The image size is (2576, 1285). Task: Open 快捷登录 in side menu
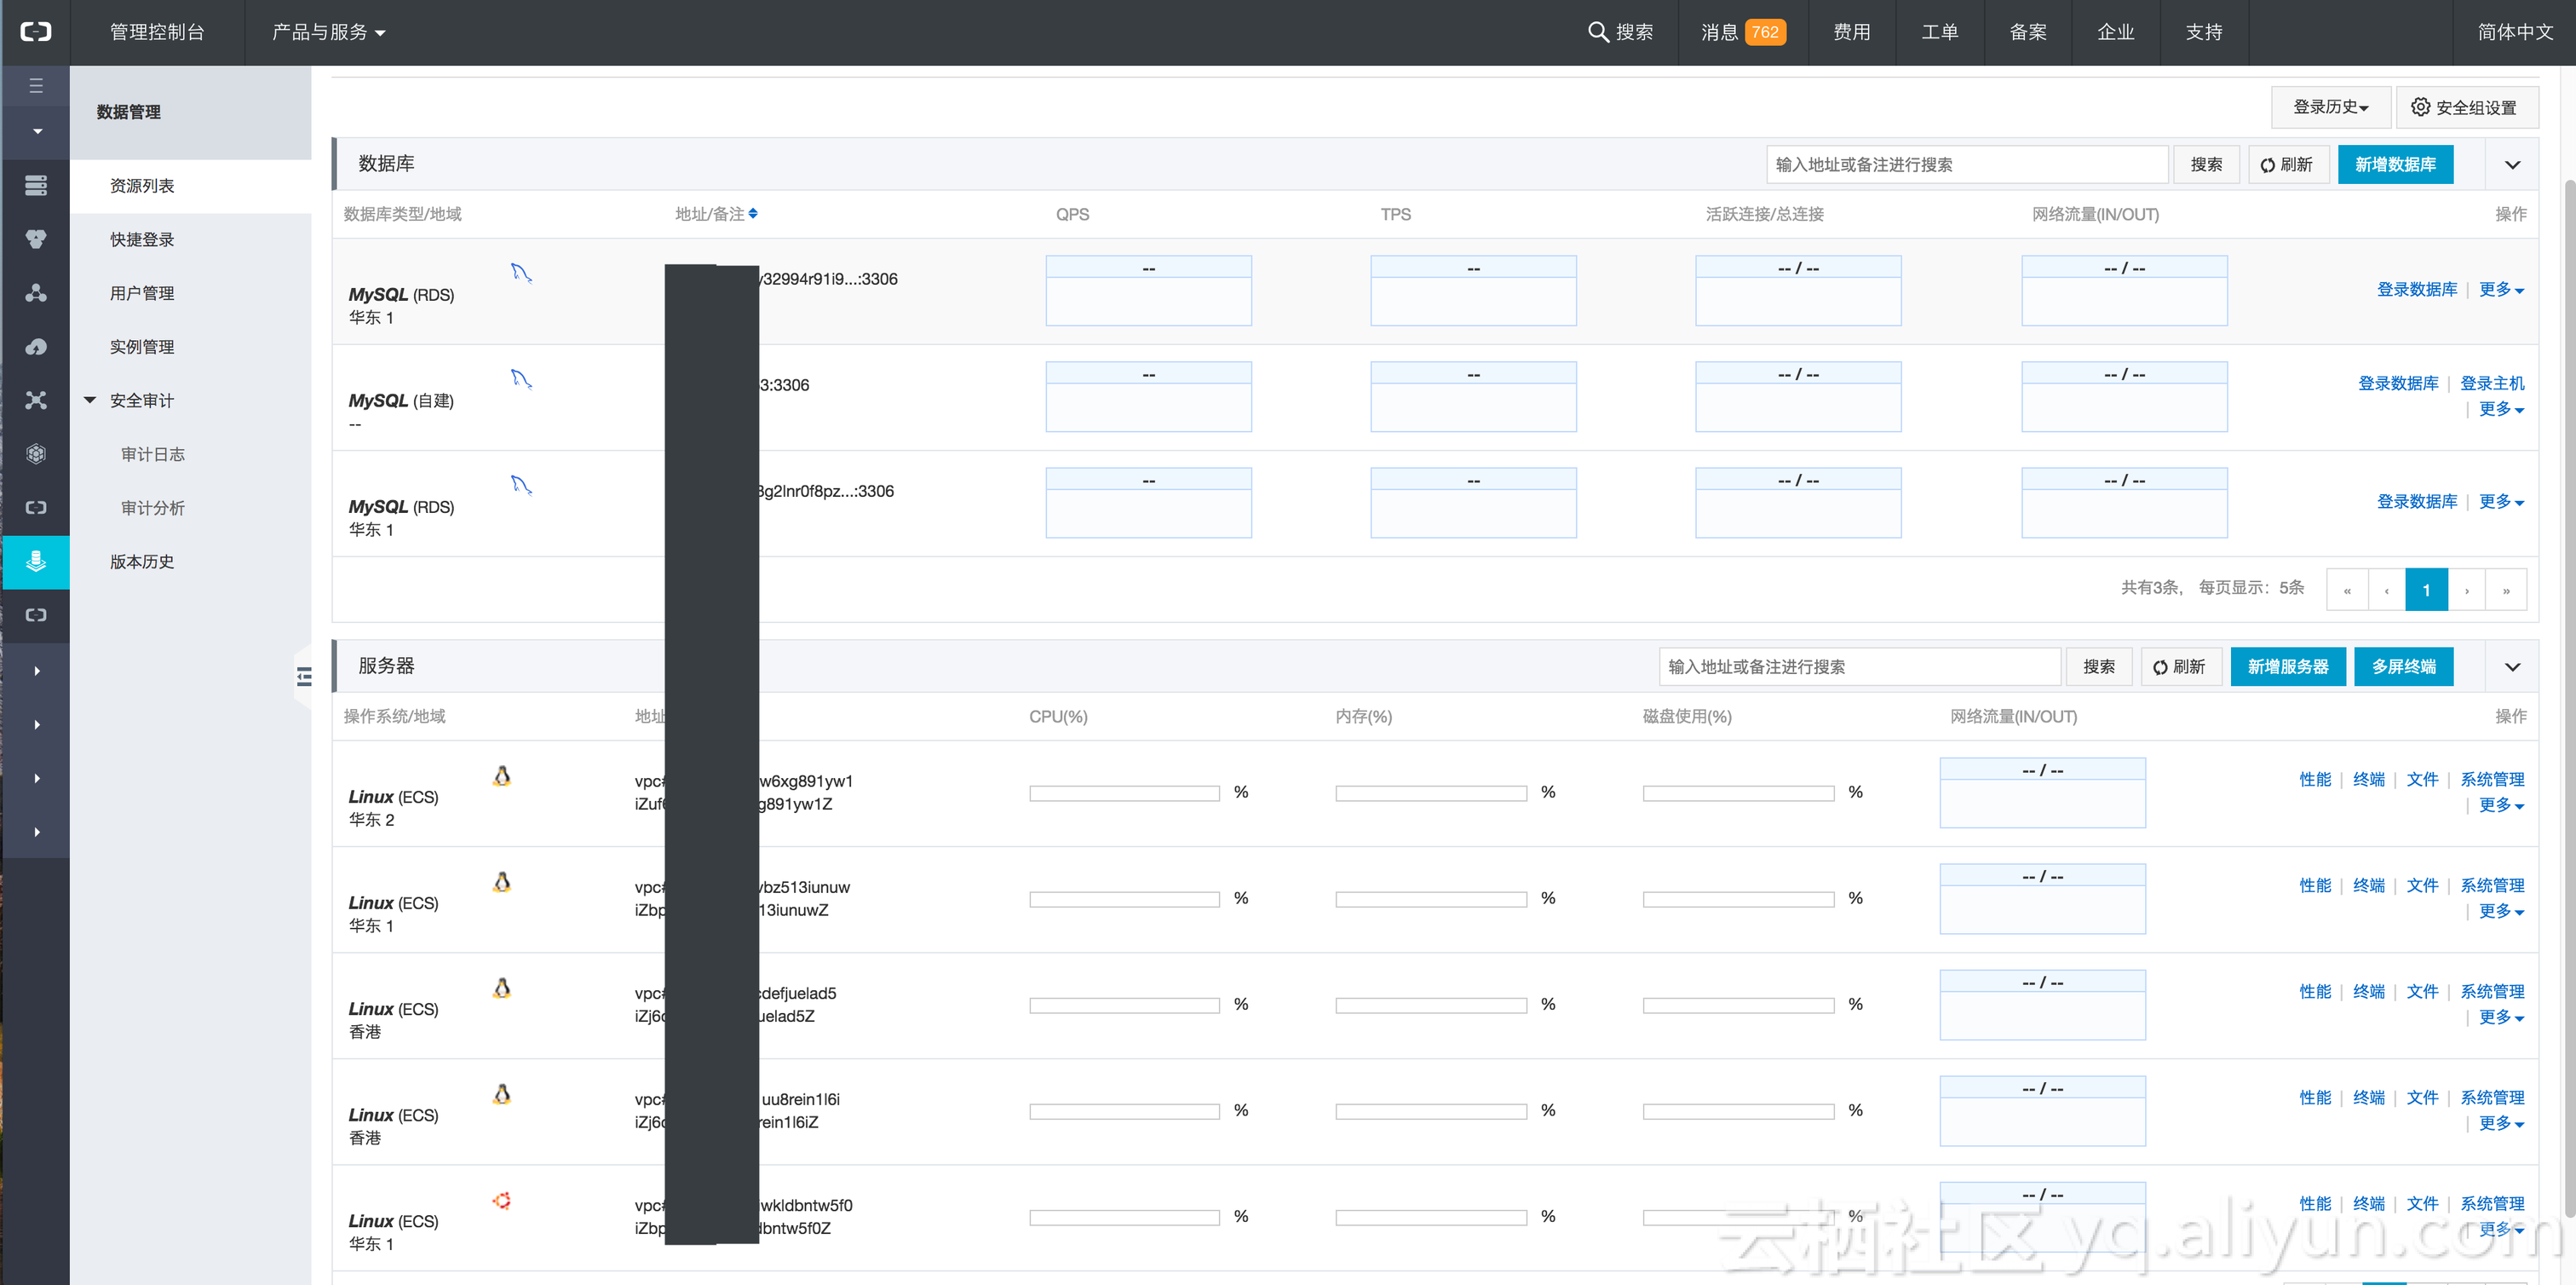click(142, 239)
